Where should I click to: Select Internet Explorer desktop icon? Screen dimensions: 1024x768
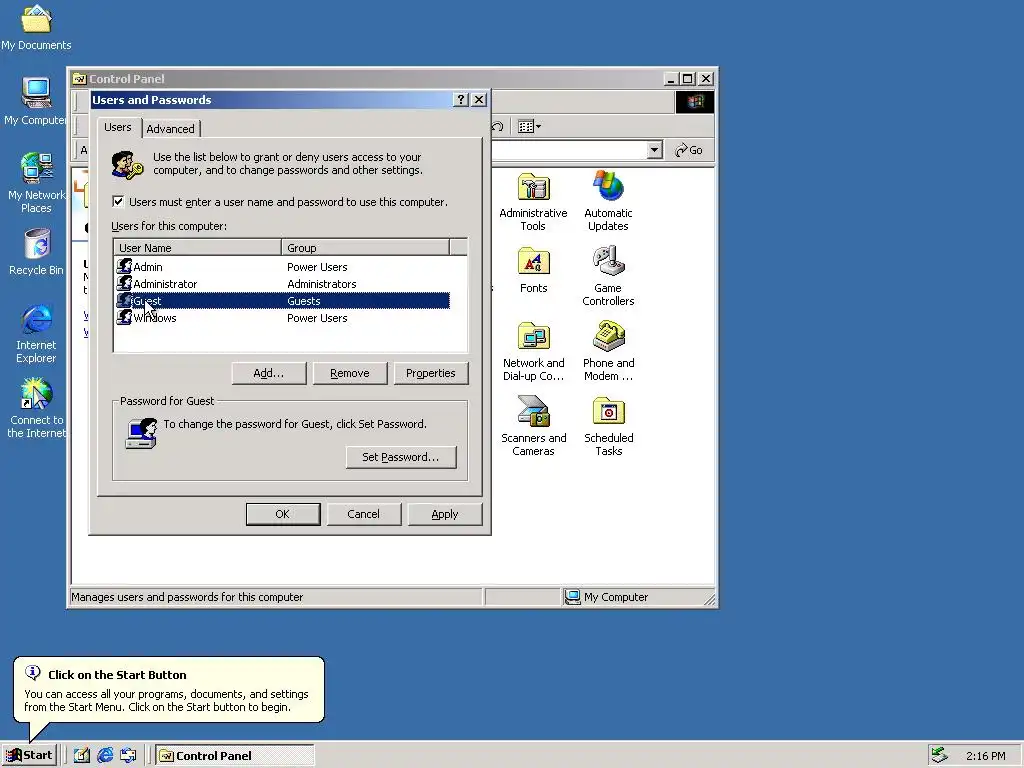(36, 334)
